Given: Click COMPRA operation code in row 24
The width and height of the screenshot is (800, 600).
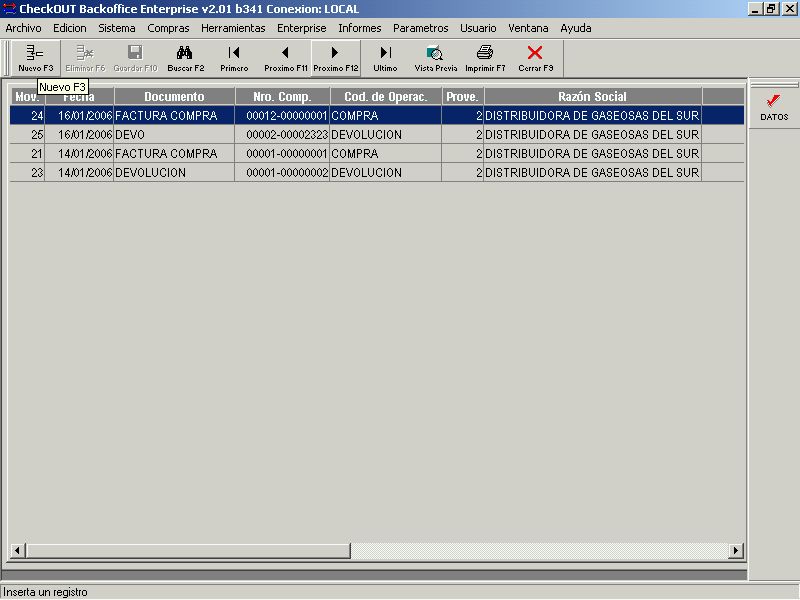Looking at the screenshot, I should pyautogui.click(x=386, y=116).
